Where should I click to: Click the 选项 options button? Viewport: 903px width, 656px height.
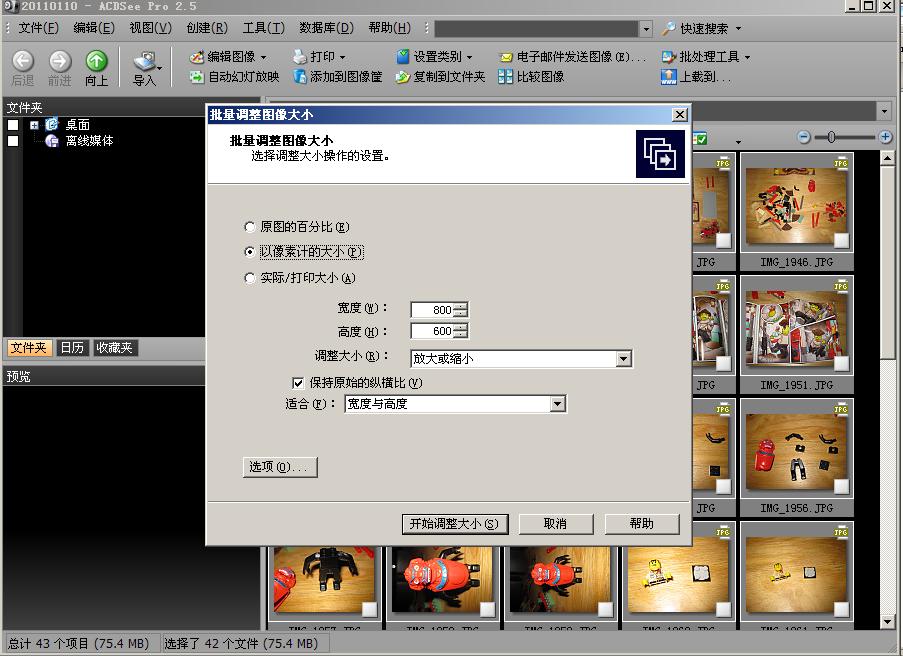tap(279, 466)
